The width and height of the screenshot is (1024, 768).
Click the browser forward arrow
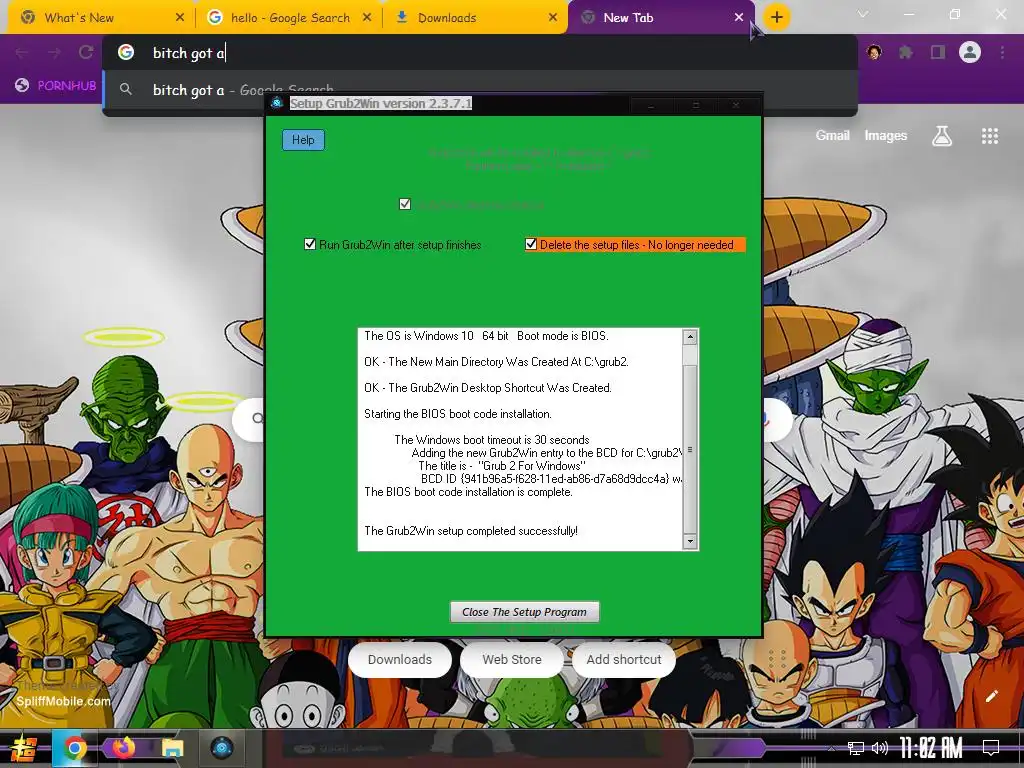click(54, 52)
